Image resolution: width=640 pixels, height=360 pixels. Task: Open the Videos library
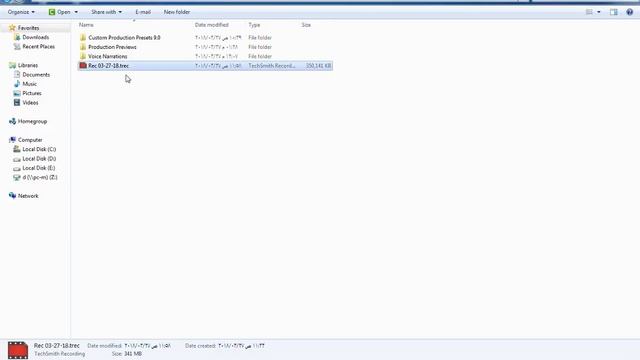coord(30,103)
